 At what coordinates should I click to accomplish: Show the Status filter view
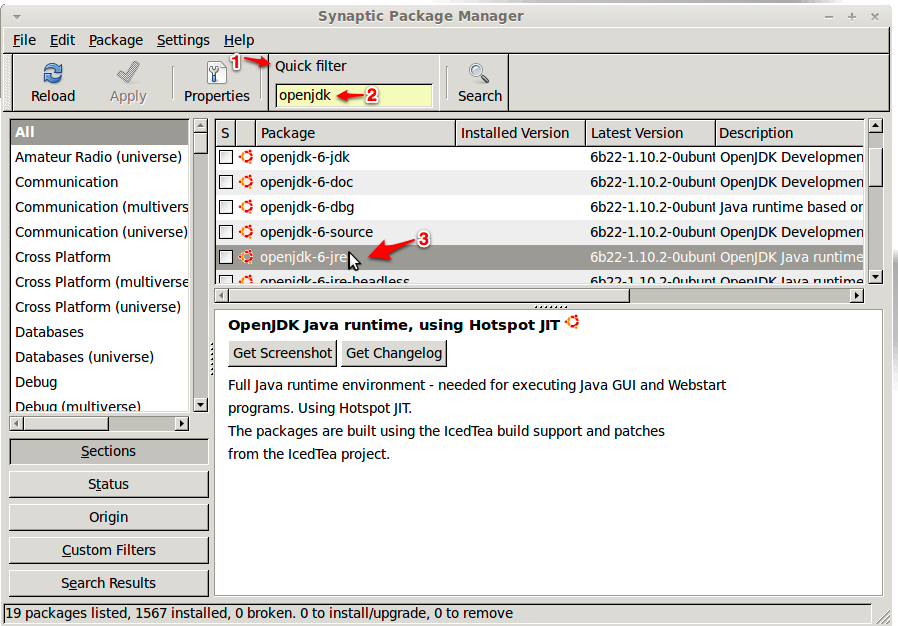(109, 485)
